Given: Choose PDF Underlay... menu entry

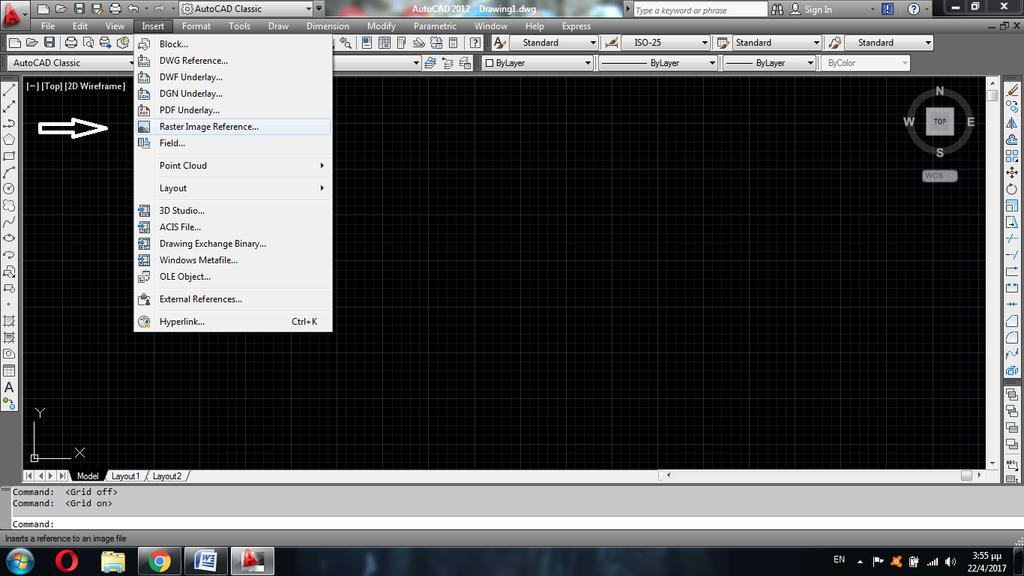Looking at the screenshot, I should point(233,110).
